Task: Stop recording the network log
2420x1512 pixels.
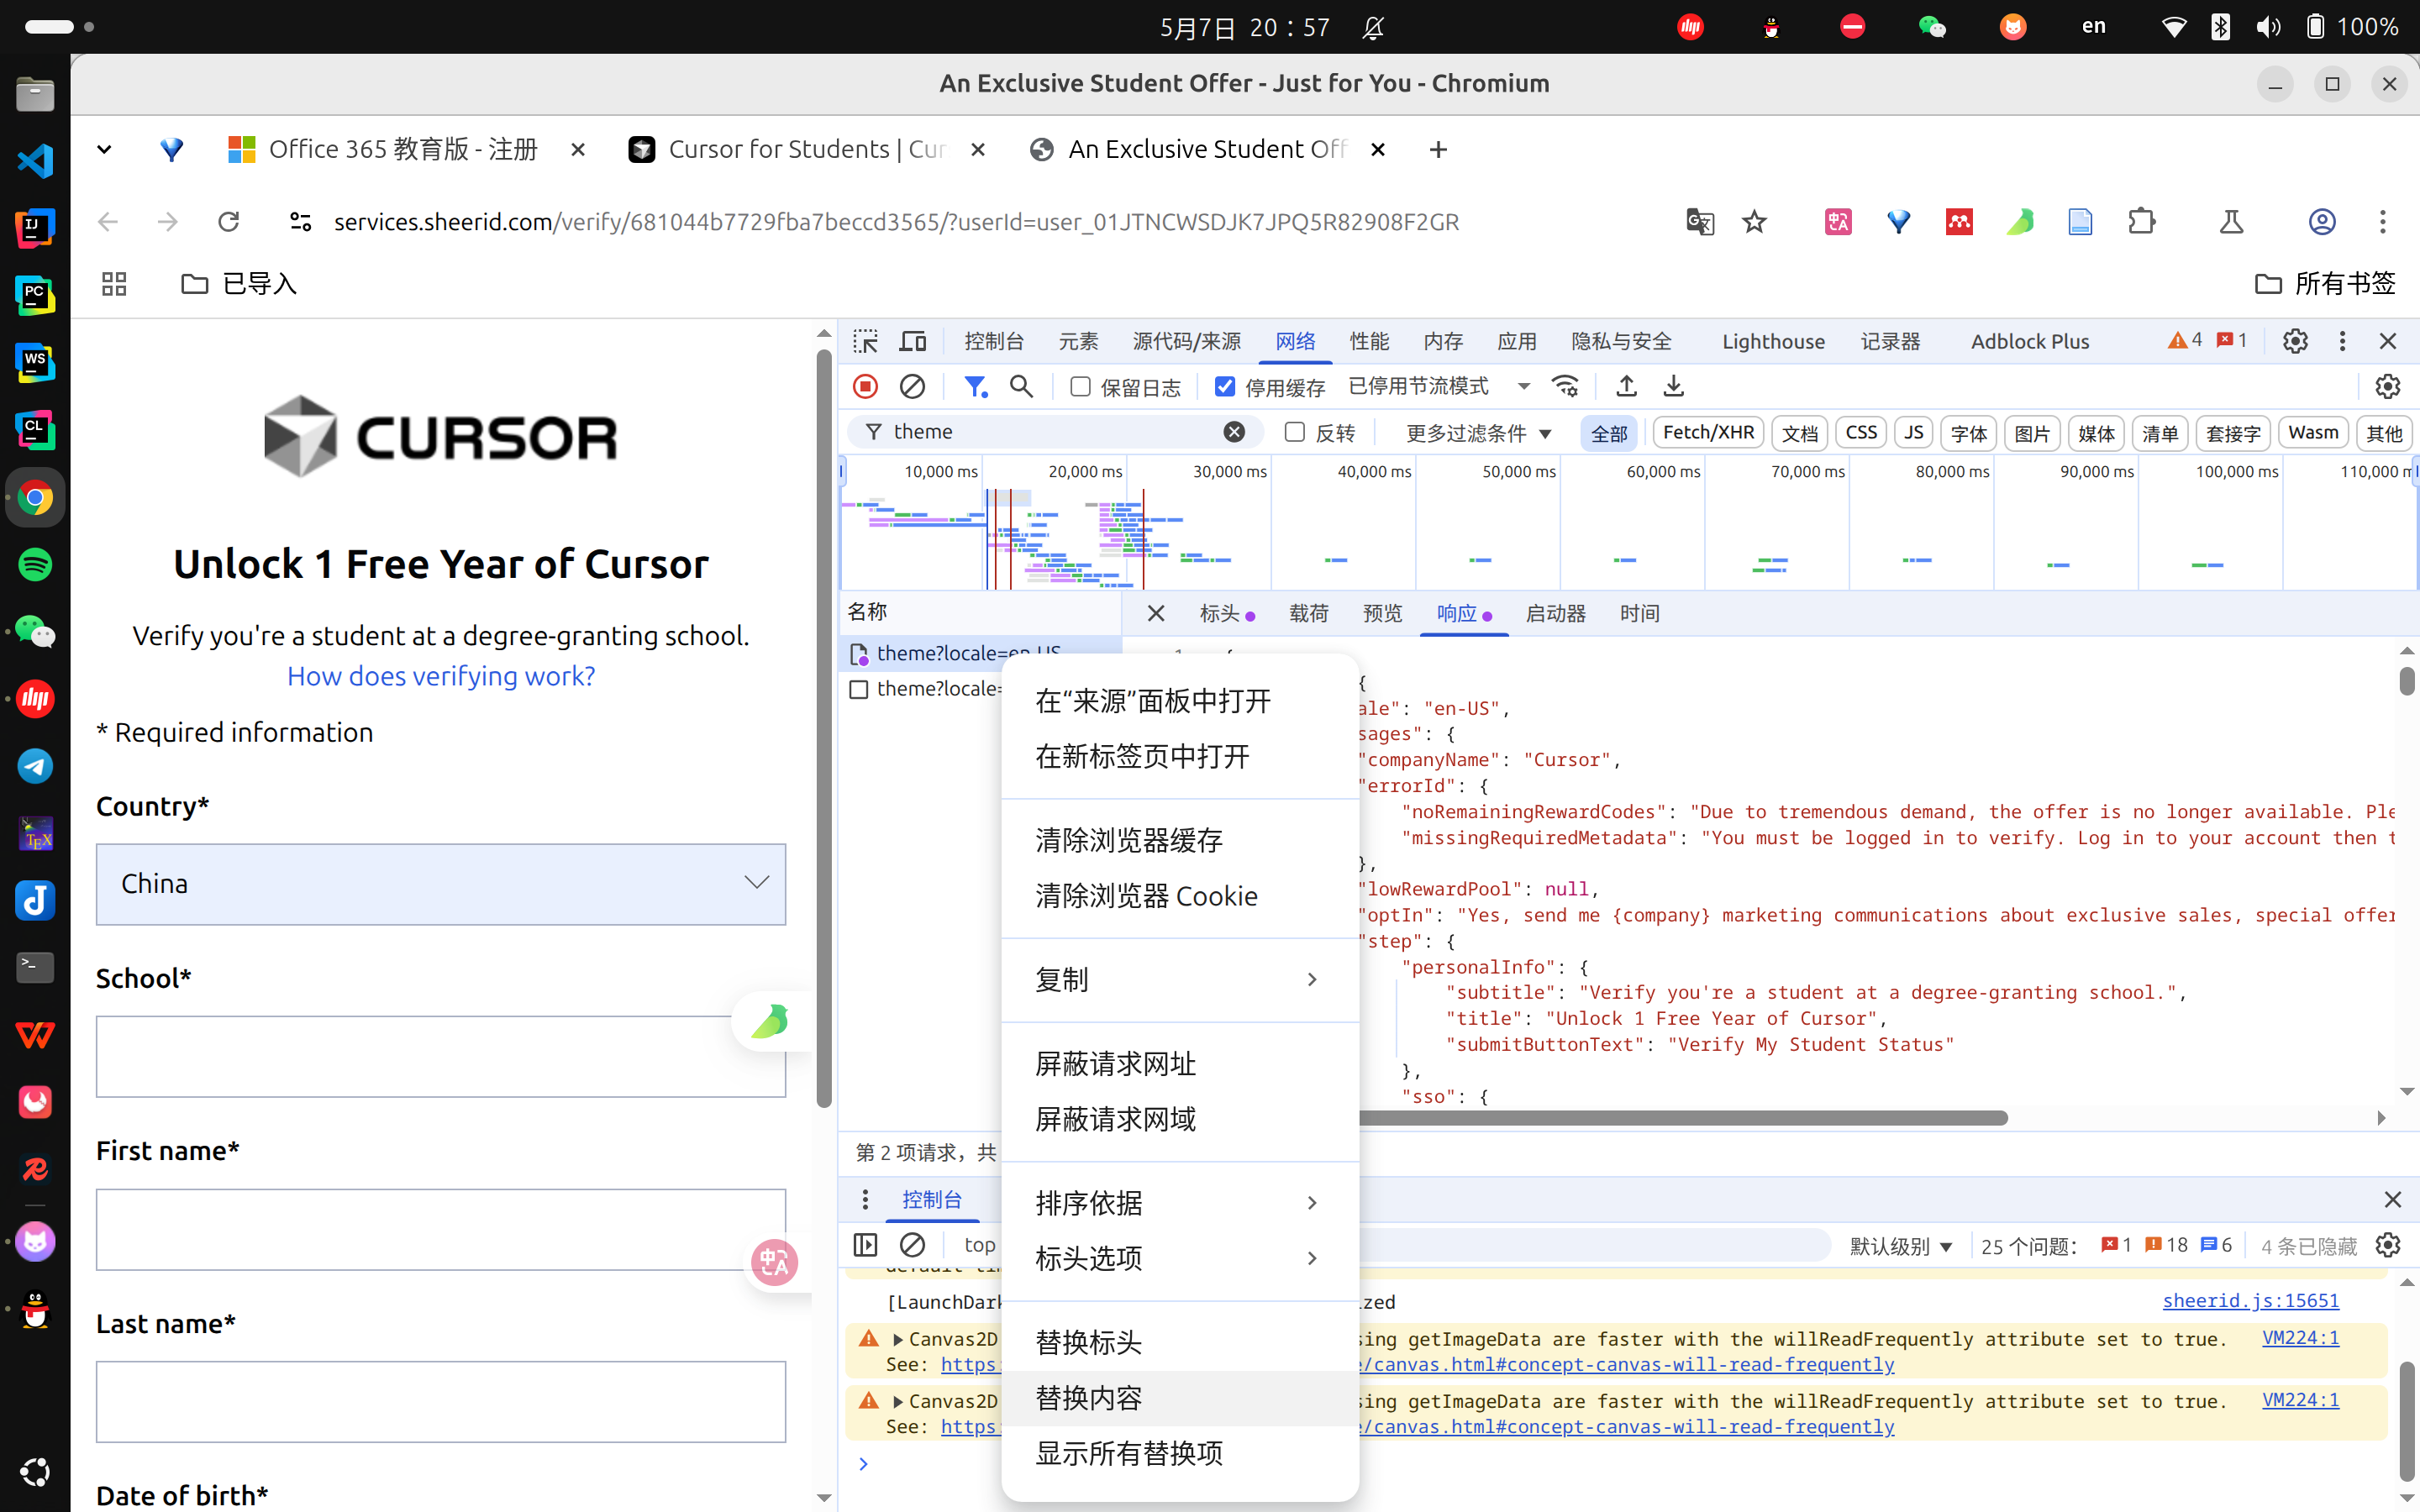Action: click(866, 386)
